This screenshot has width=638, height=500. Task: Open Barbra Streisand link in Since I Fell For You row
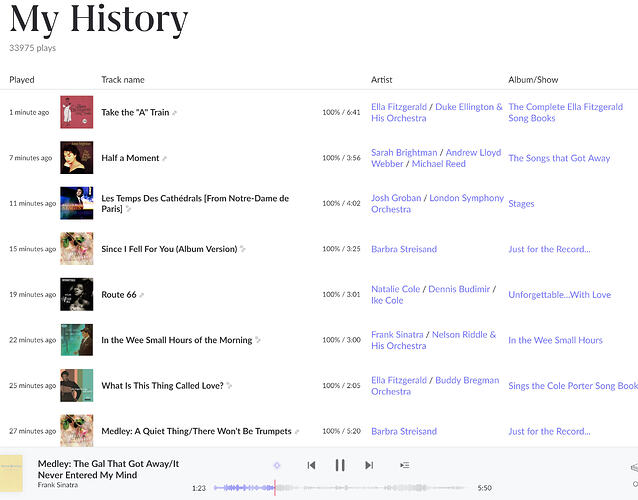pos(404,249)
